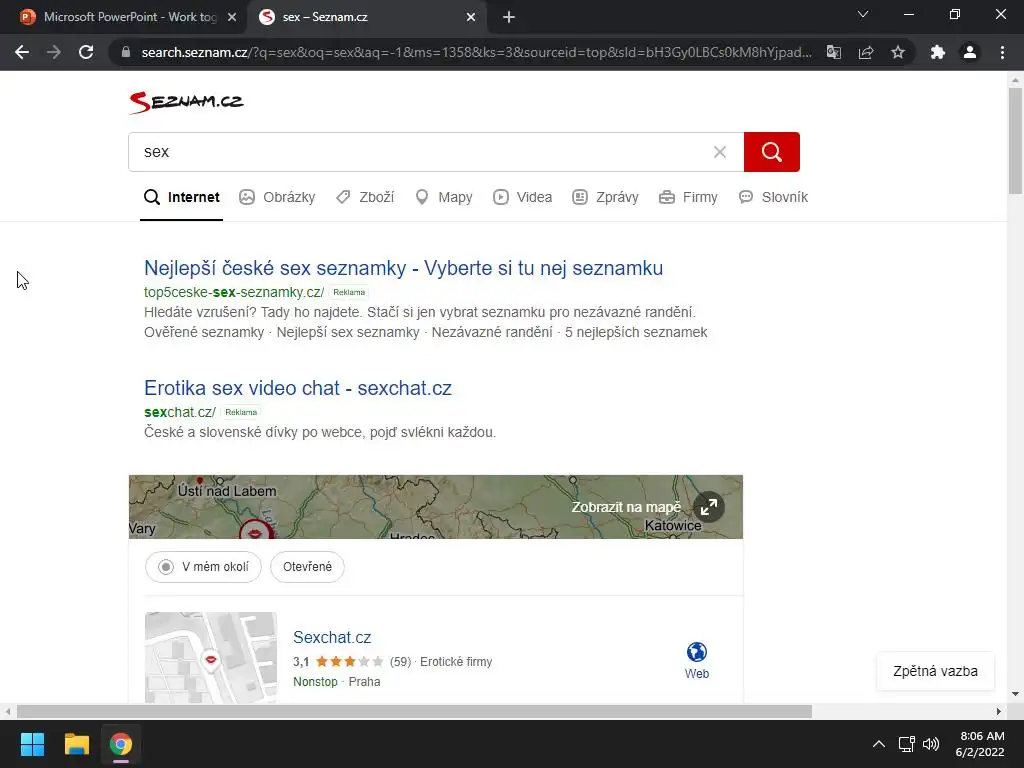Open the Windows Start menu
1024x768 pixels.
coord(32,744)
